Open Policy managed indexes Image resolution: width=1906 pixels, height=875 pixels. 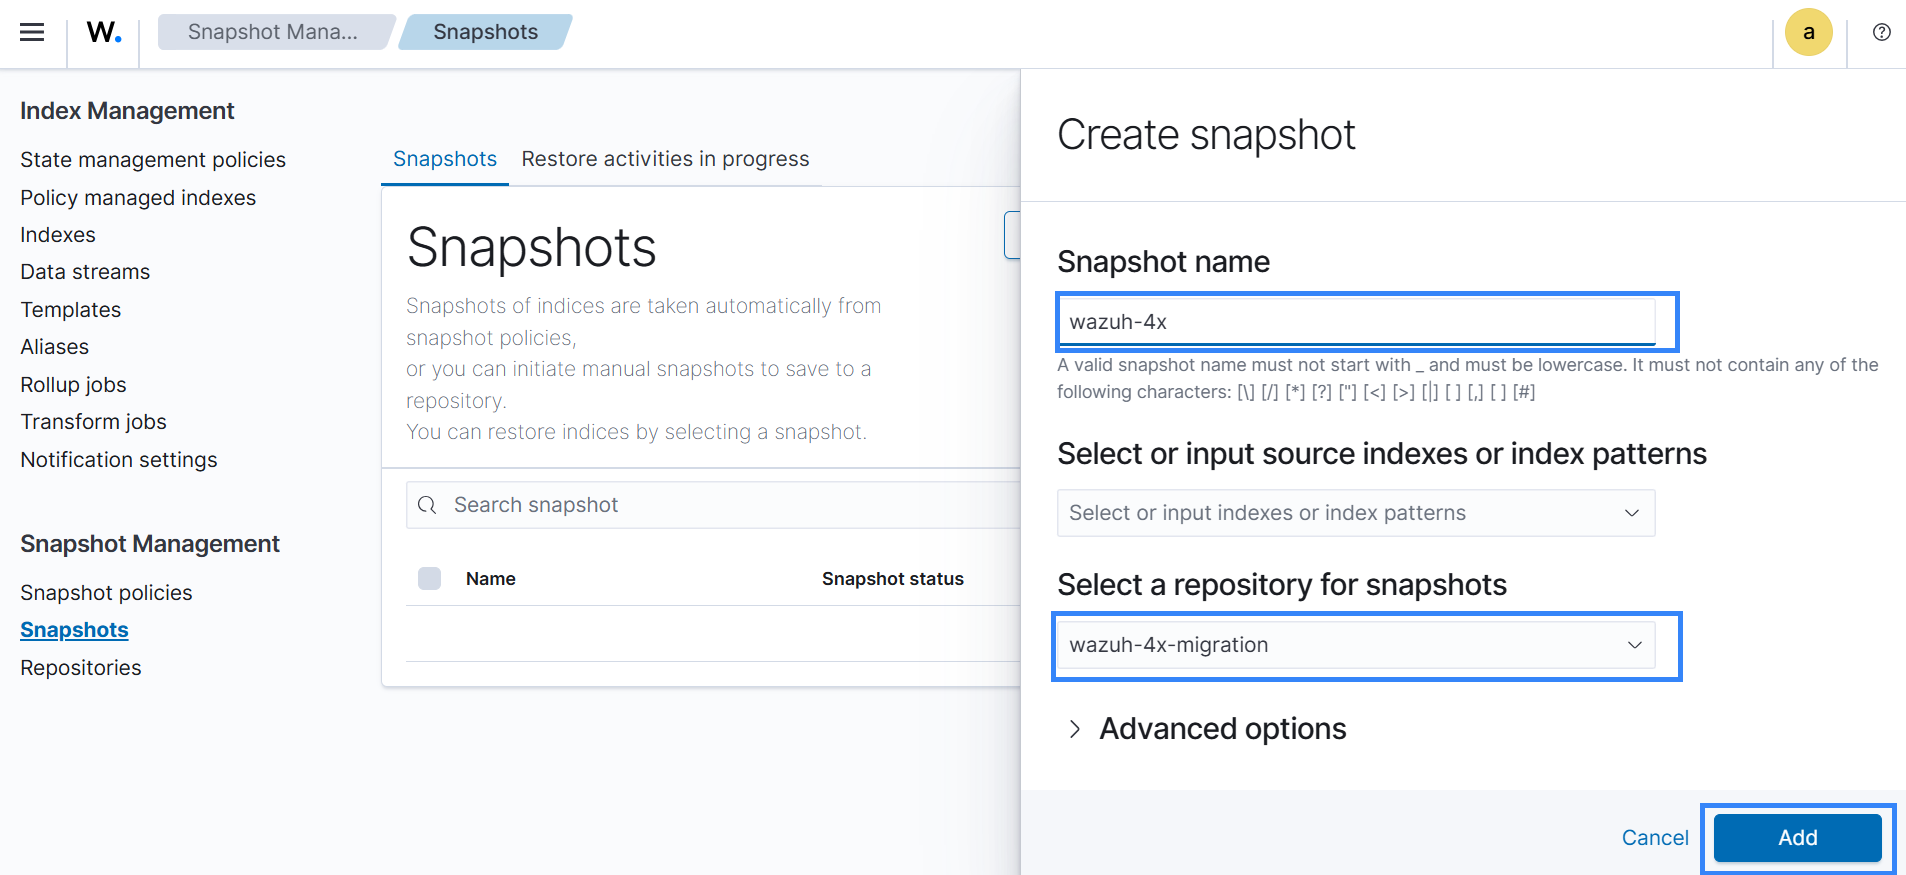click(x=138, y=198)
